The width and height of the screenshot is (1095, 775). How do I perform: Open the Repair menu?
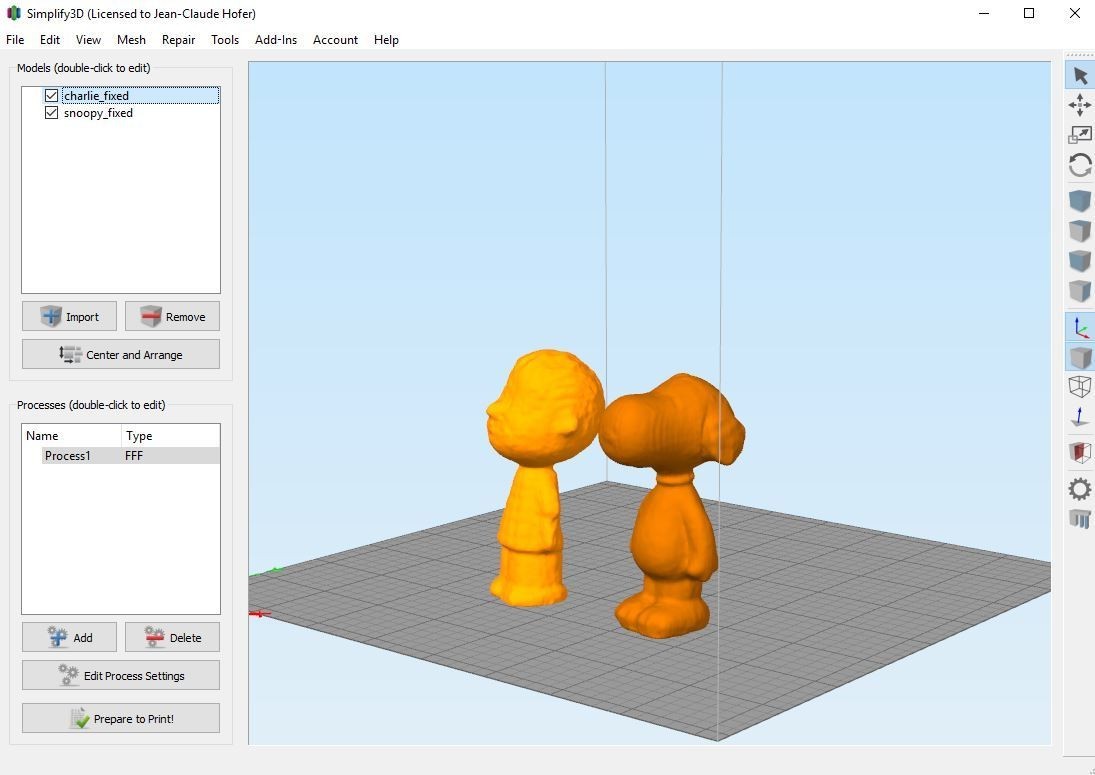pos(178,40)
